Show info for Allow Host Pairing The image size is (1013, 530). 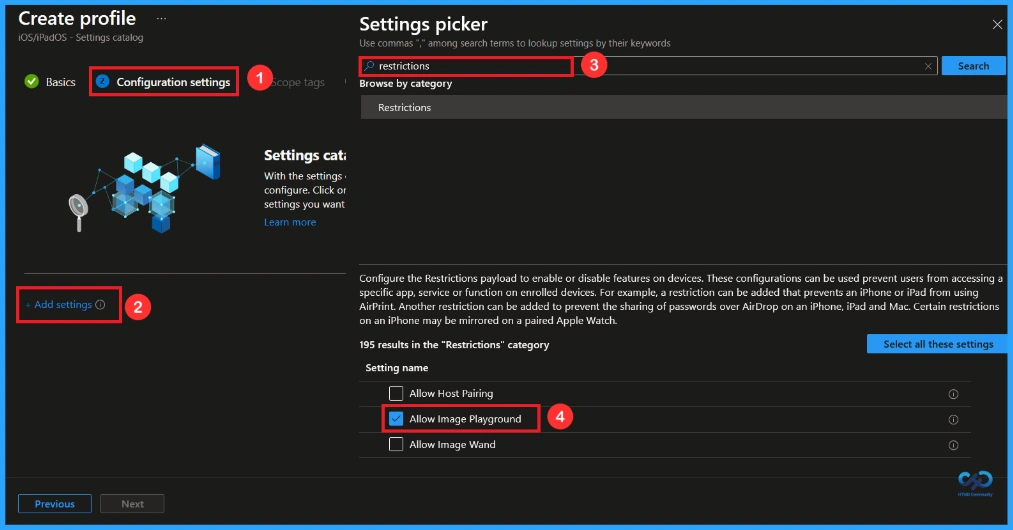(953, 394)
